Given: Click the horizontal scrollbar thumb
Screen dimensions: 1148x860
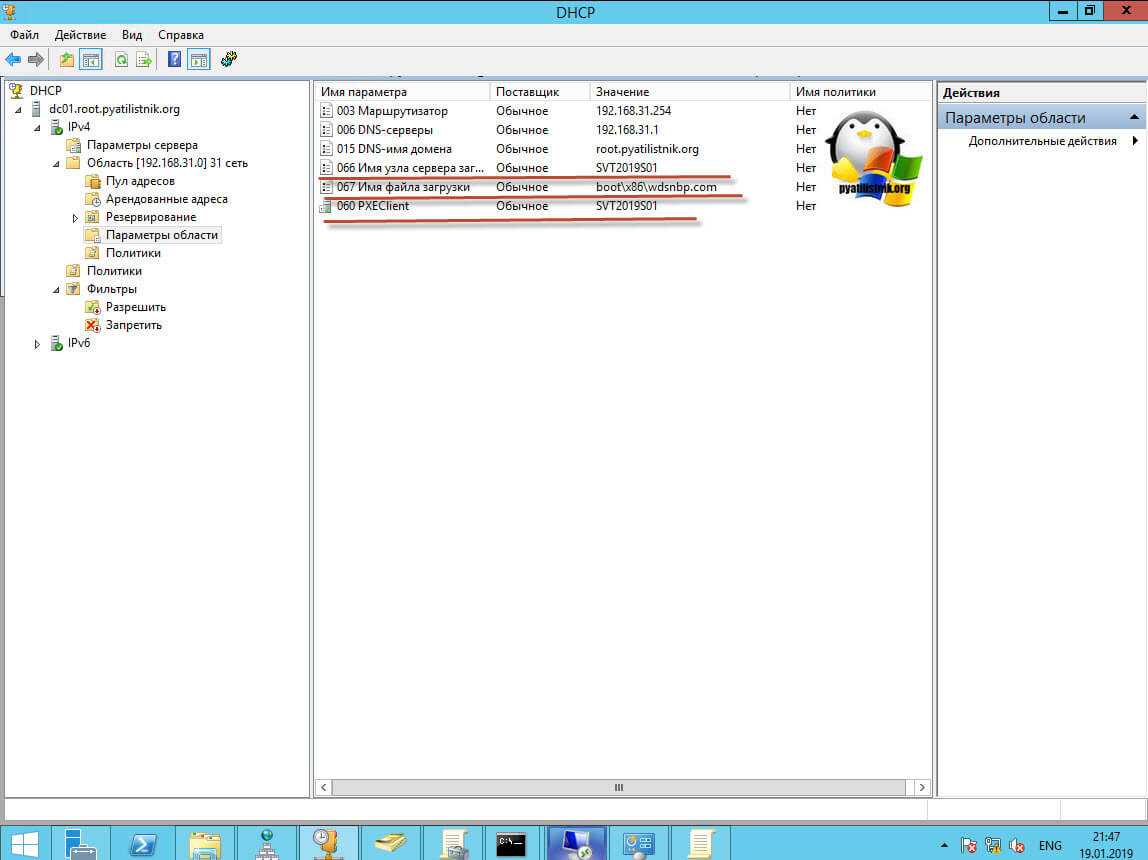Looking at the screenshot, I should click(x=619, y=788).
